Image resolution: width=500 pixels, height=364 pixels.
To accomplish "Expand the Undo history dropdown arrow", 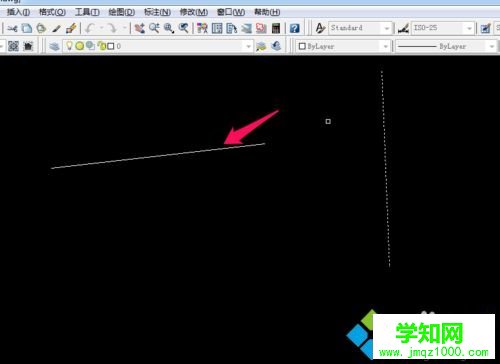I will [102, 28].
